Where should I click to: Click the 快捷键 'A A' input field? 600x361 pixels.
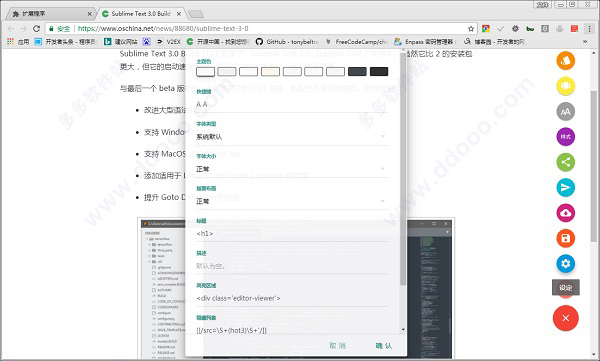pyautogui.click(x=292, y=104)
